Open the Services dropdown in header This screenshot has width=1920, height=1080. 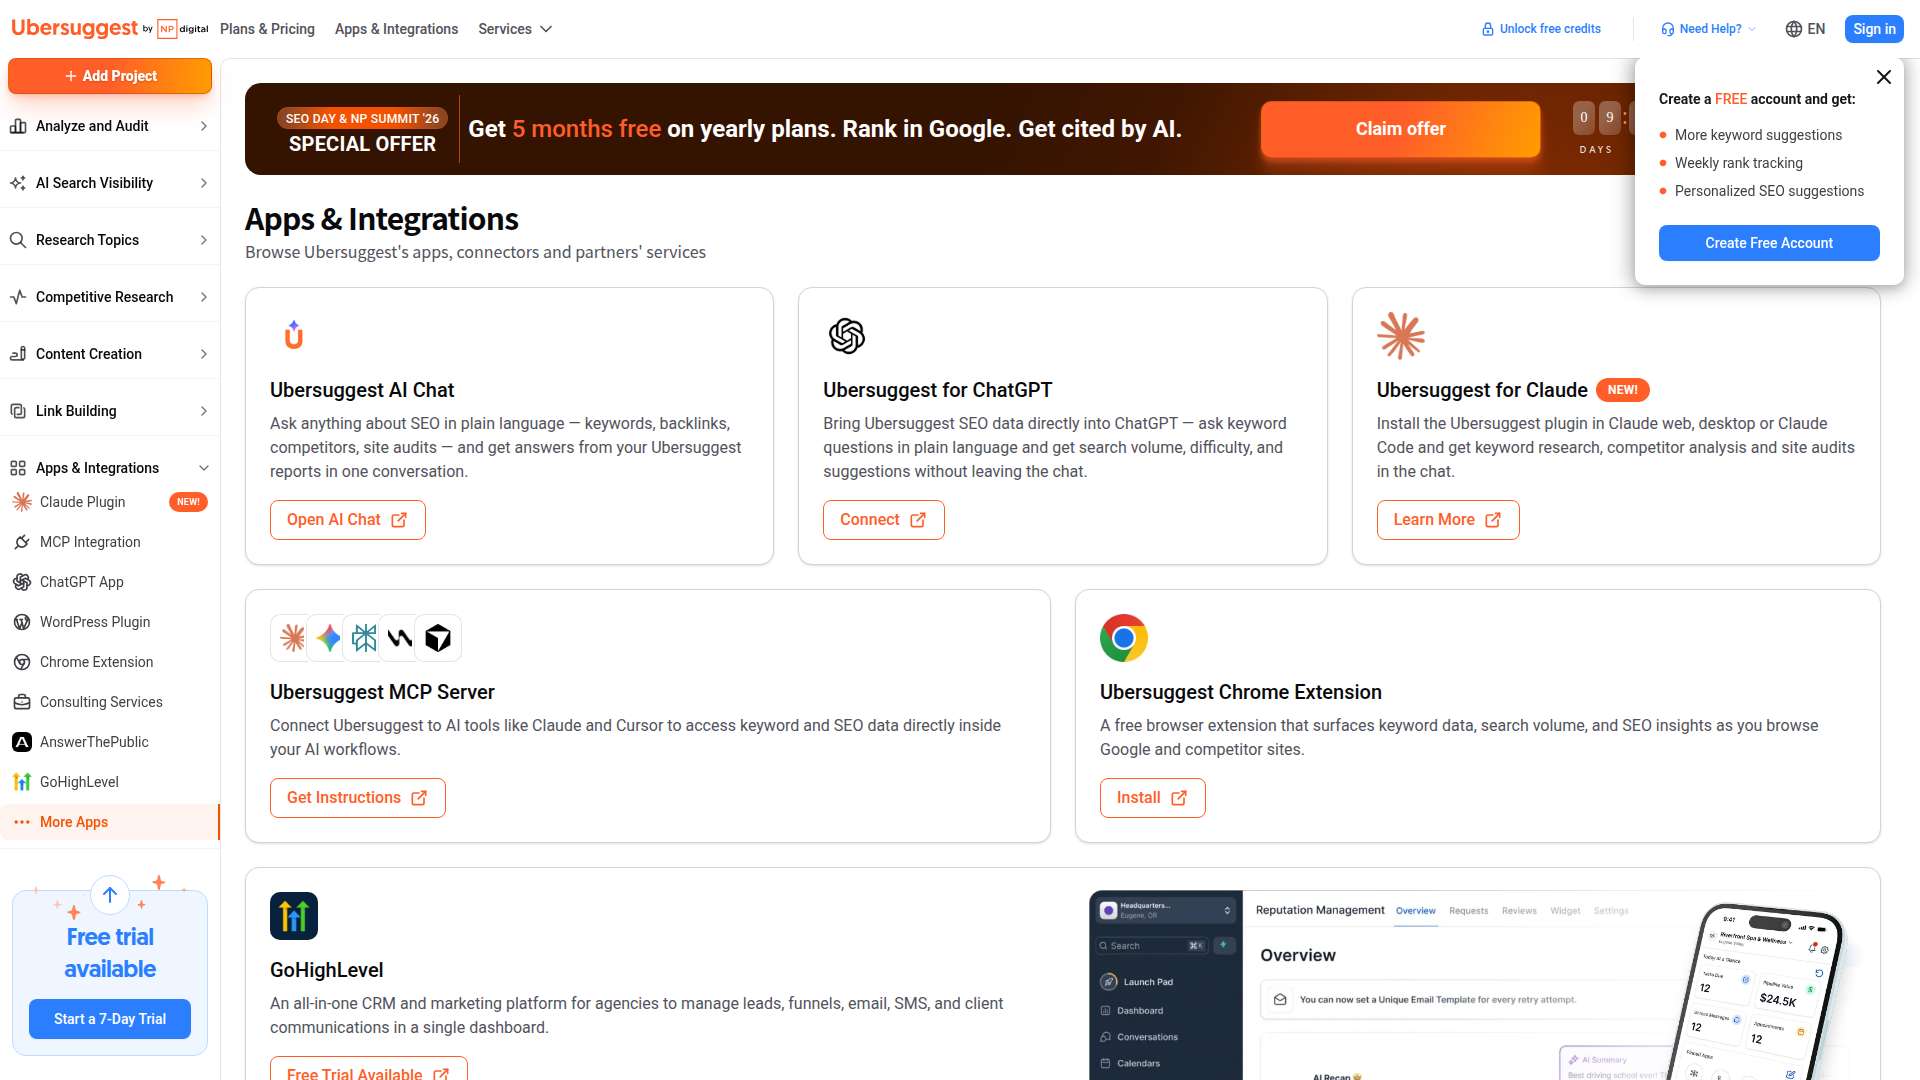515,29
